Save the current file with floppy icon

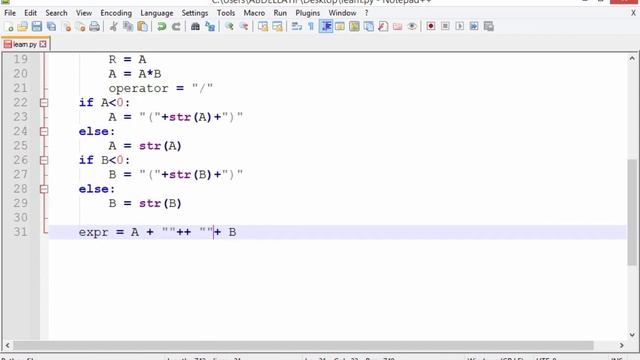click(37, 27)
